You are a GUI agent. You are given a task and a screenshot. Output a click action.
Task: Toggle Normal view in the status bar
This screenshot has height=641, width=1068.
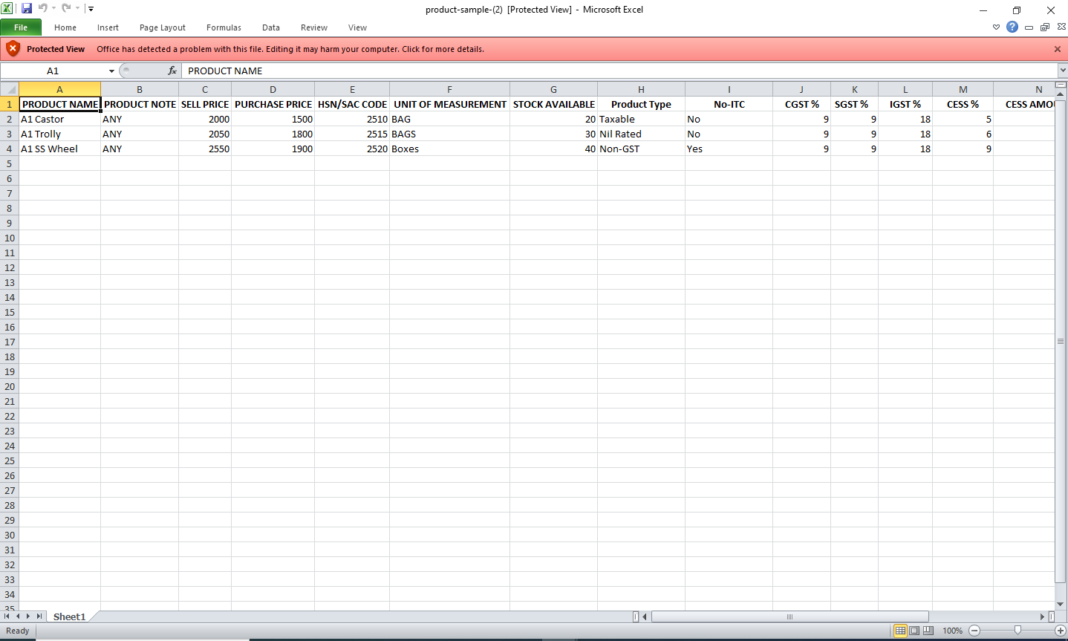[x=899, y=630]
